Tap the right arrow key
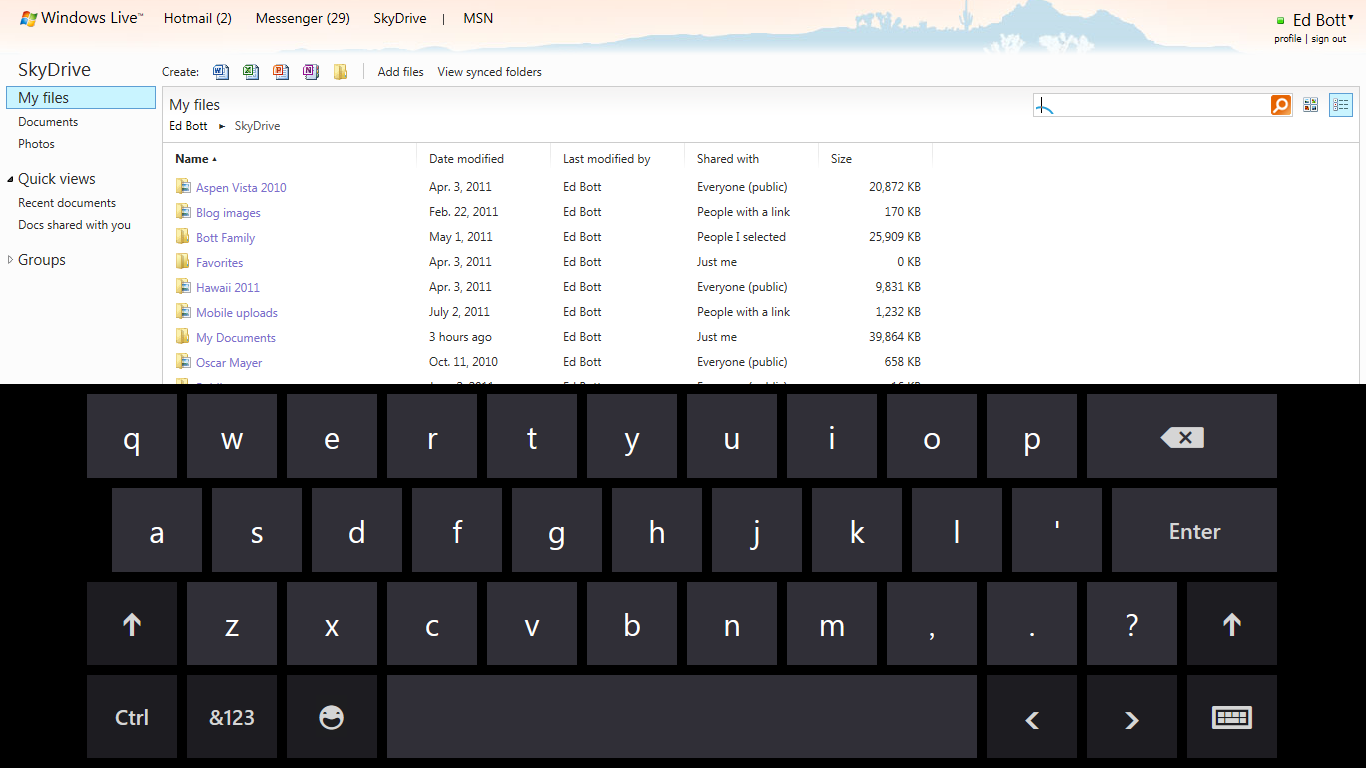The height and width of the screenshot is (768, 1366). click(1132, 717)
